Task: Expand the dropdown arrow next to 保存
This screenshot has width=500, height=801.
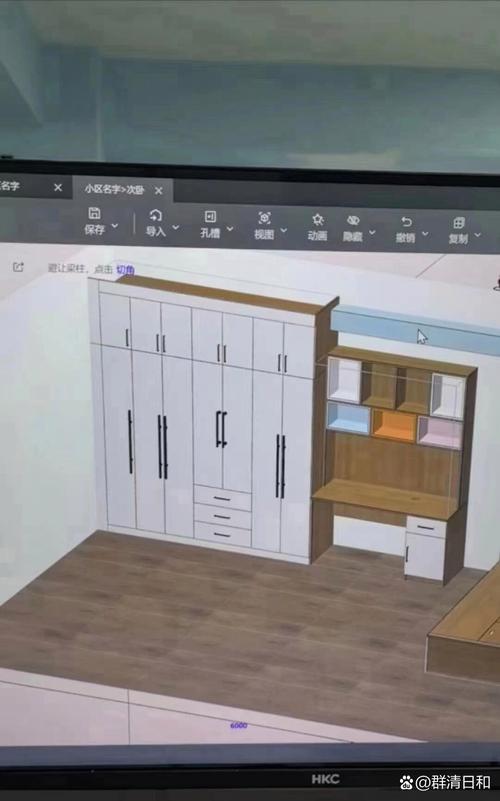Action: 115,225
